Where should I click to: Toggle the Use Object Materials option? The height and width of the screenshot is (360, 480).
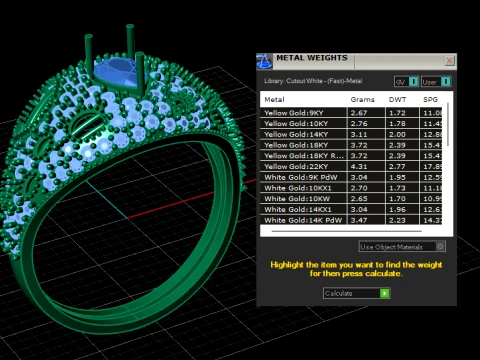click(402, 247)
